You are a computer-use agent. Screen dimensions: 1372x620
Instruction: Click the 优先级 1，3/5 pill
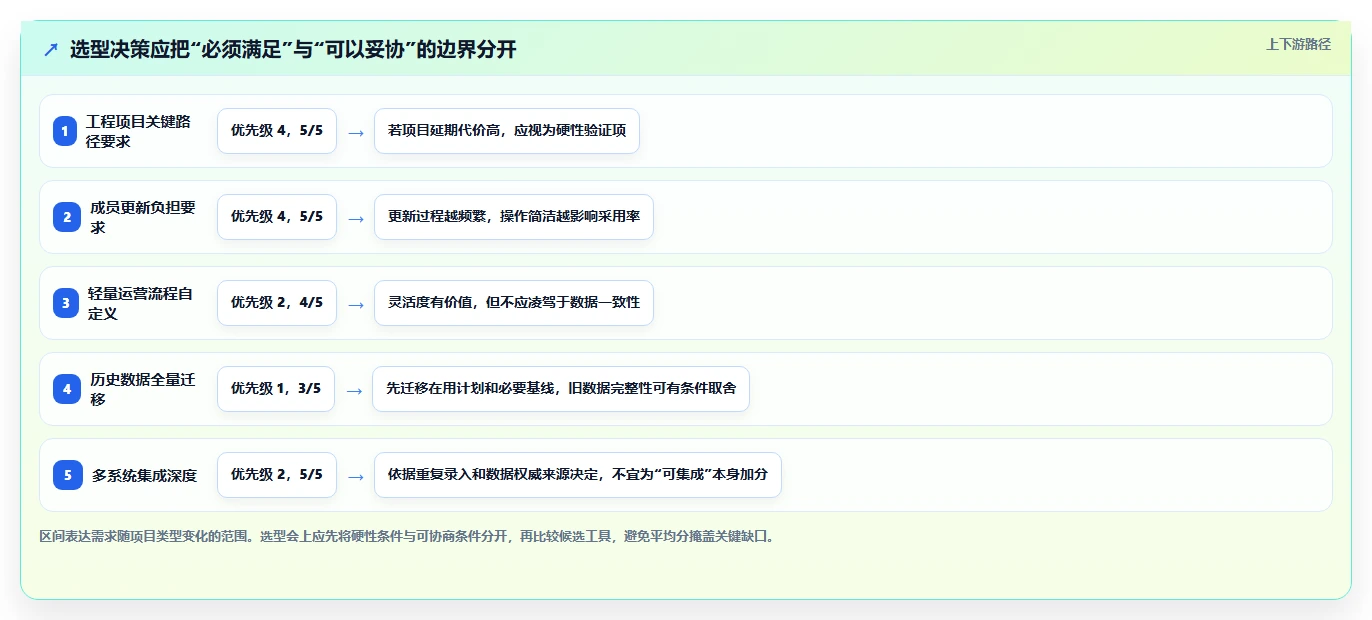[276, 389]
